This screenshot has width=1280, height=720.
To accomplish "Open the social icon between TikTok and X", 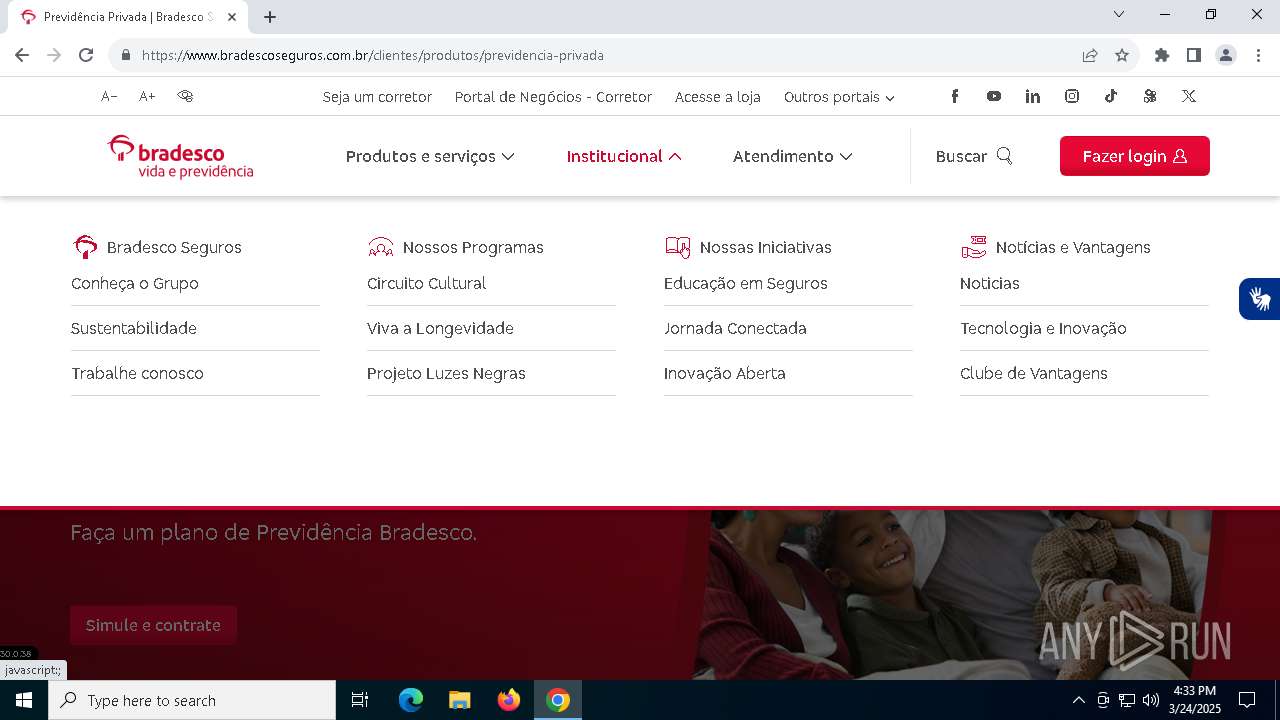I will point(1150,96).
